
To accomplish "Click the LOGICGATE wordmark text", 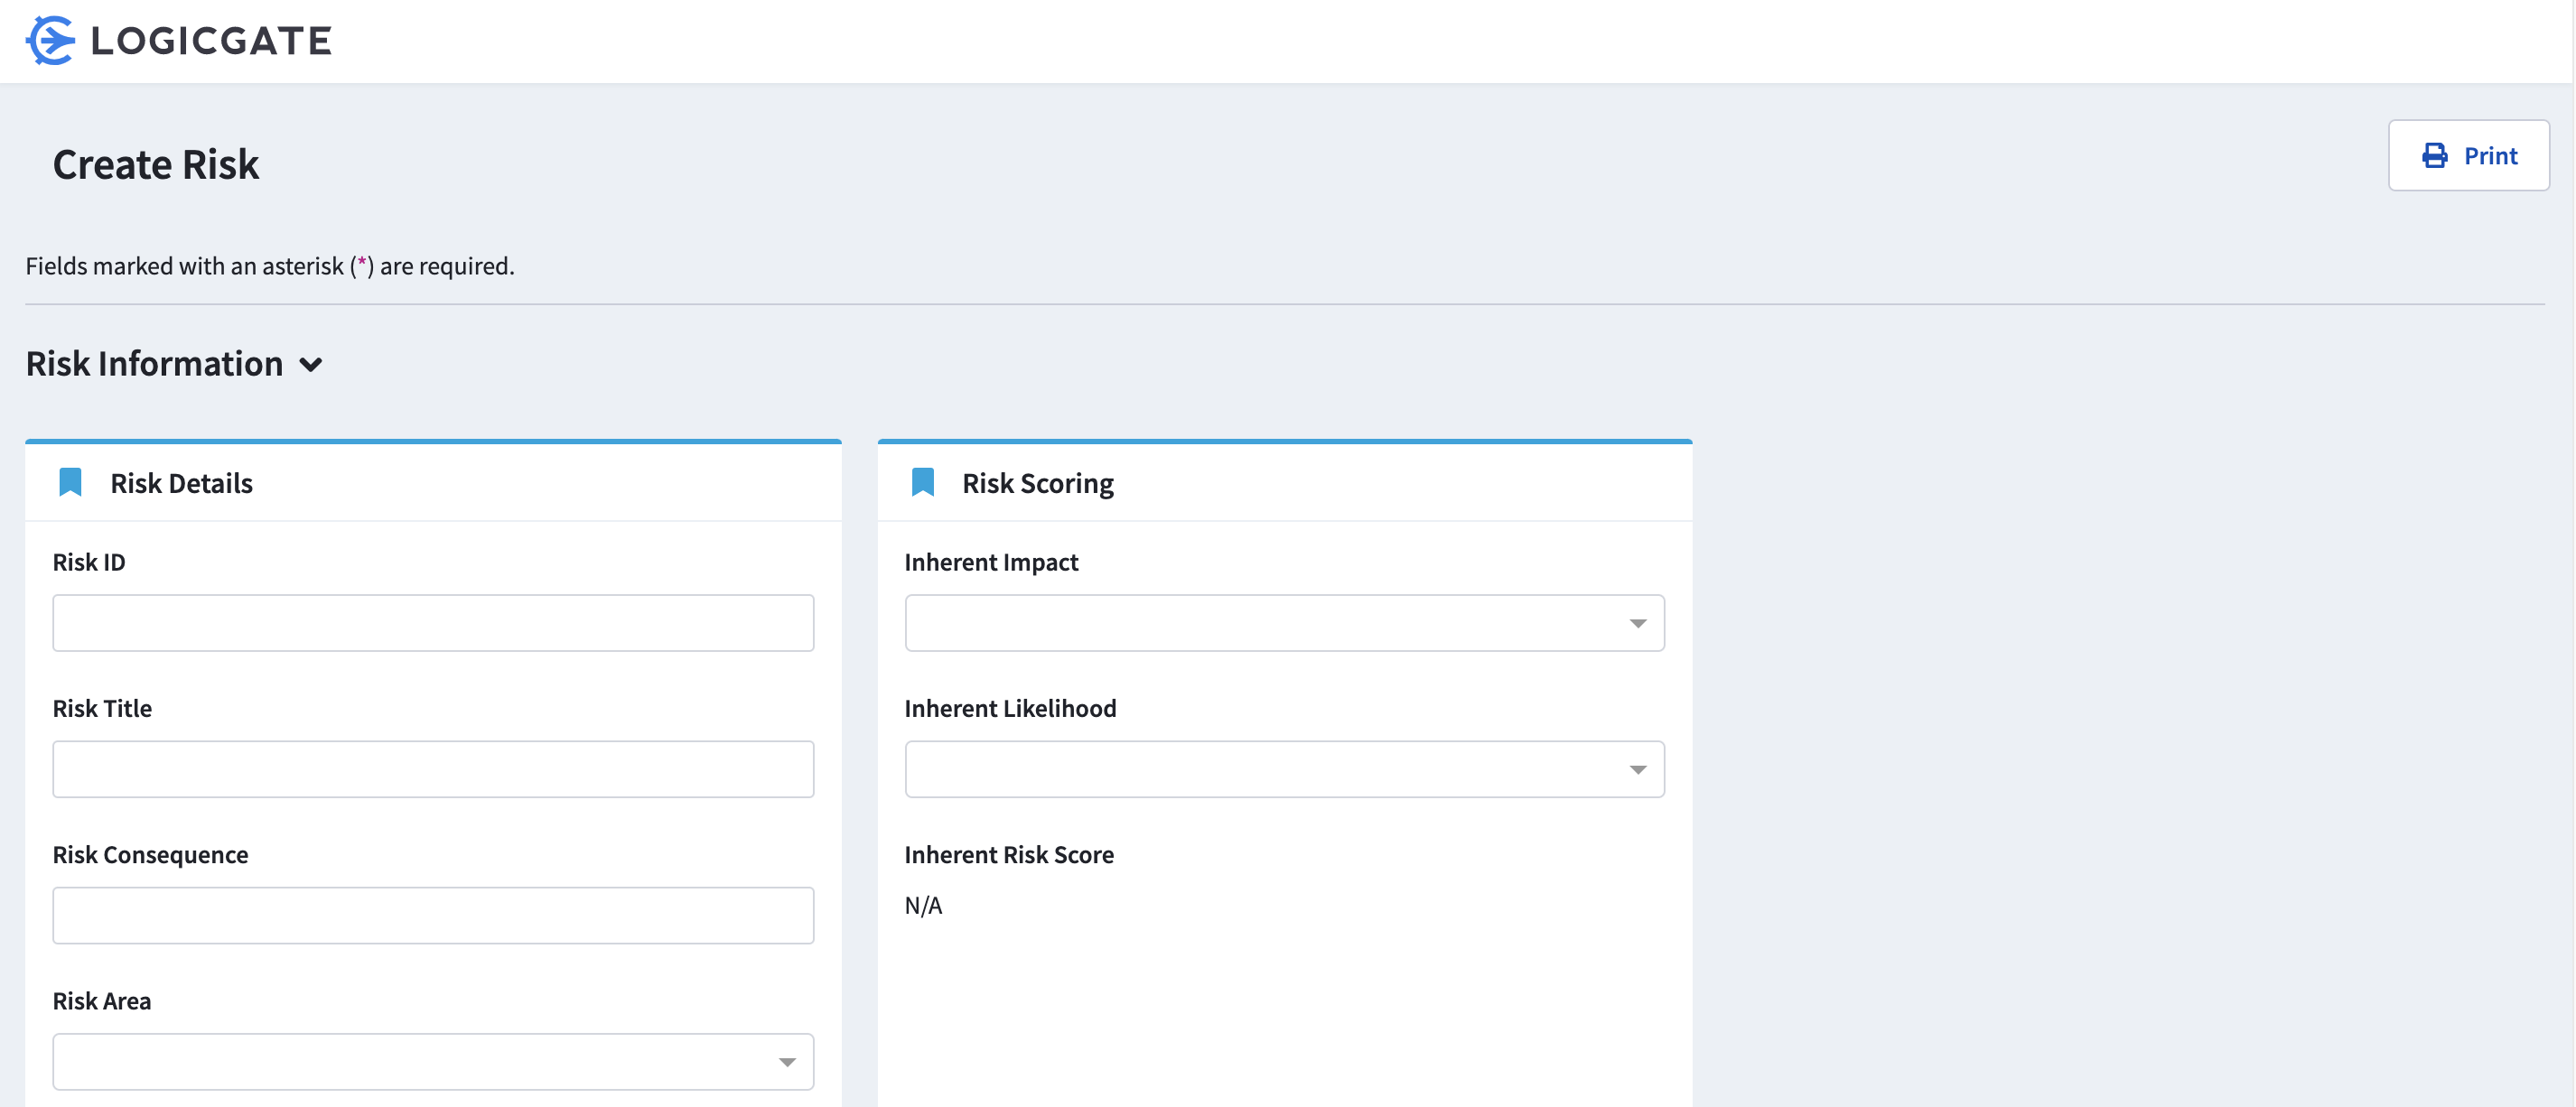I will (x=211, y=41).
